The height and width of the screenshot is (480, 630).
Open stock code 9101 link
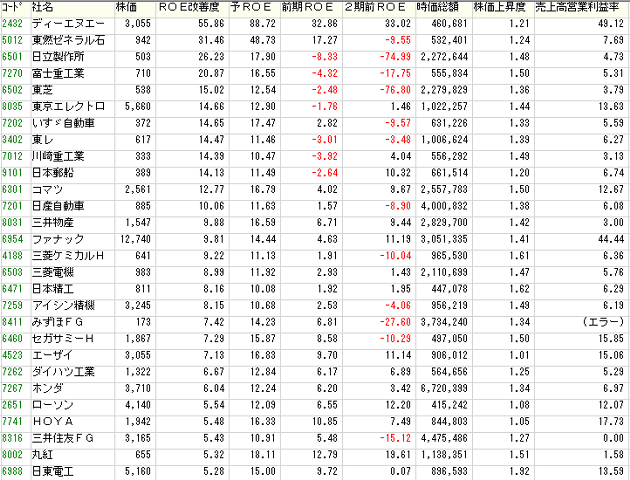pos(12,173)
